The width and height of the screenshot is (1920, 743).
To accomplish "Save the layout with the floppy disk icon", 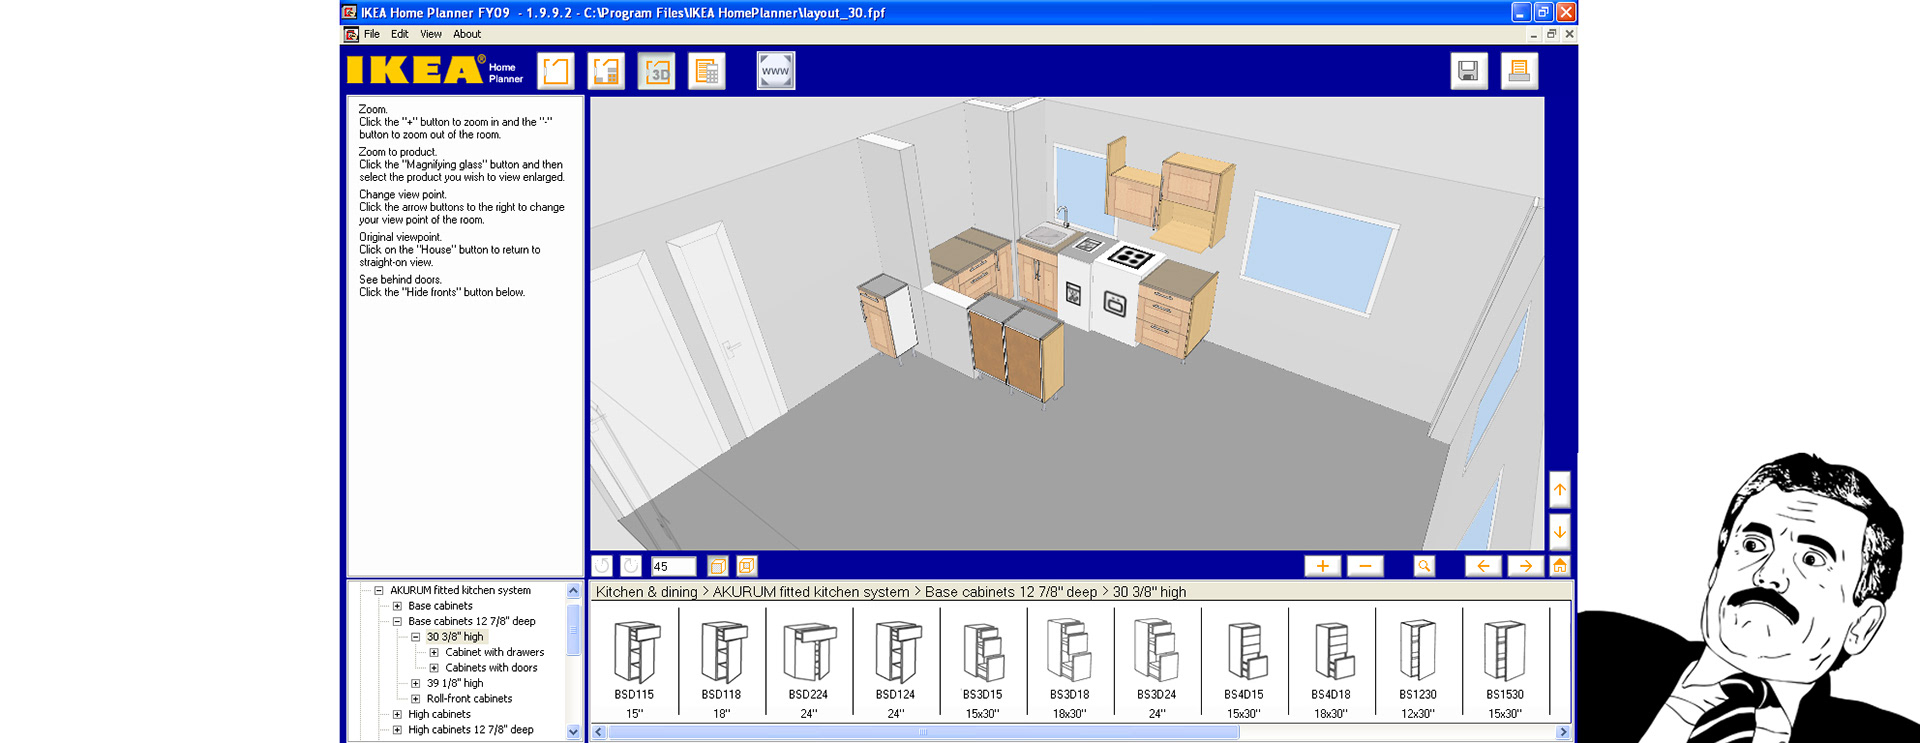I will 1469,71.
